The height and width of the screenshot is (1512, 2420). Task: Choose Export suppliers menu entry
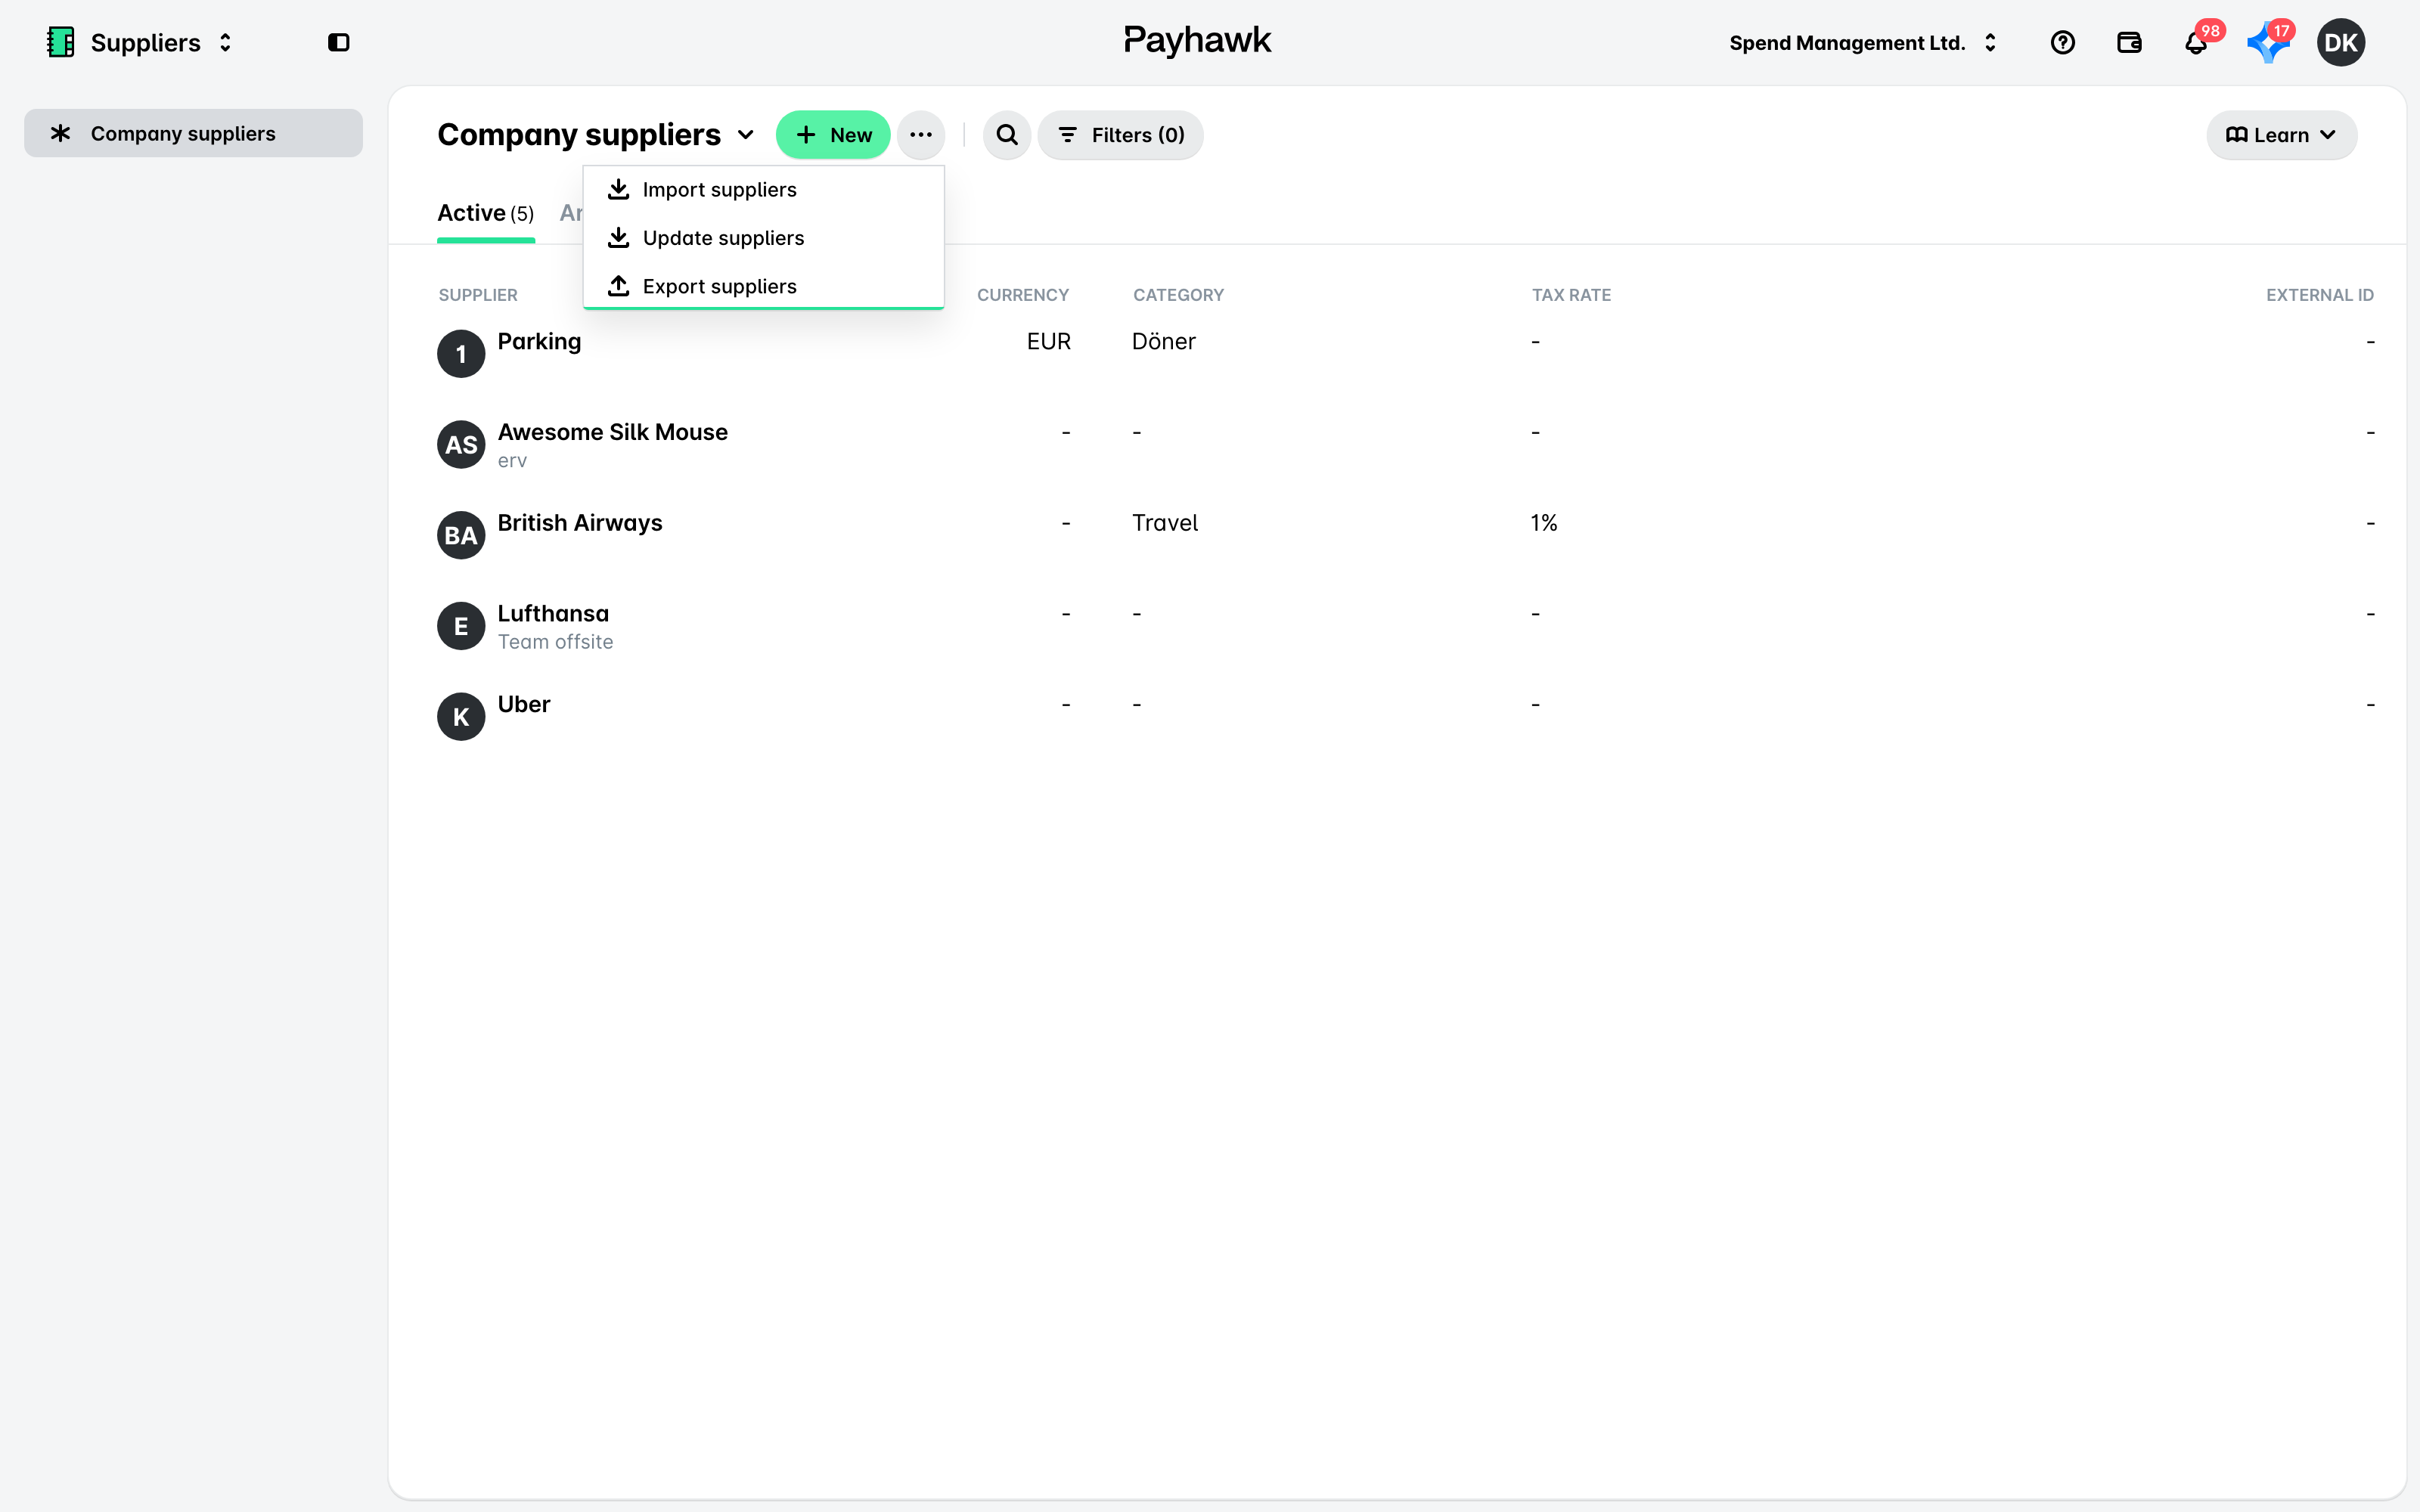coord(763,286)
